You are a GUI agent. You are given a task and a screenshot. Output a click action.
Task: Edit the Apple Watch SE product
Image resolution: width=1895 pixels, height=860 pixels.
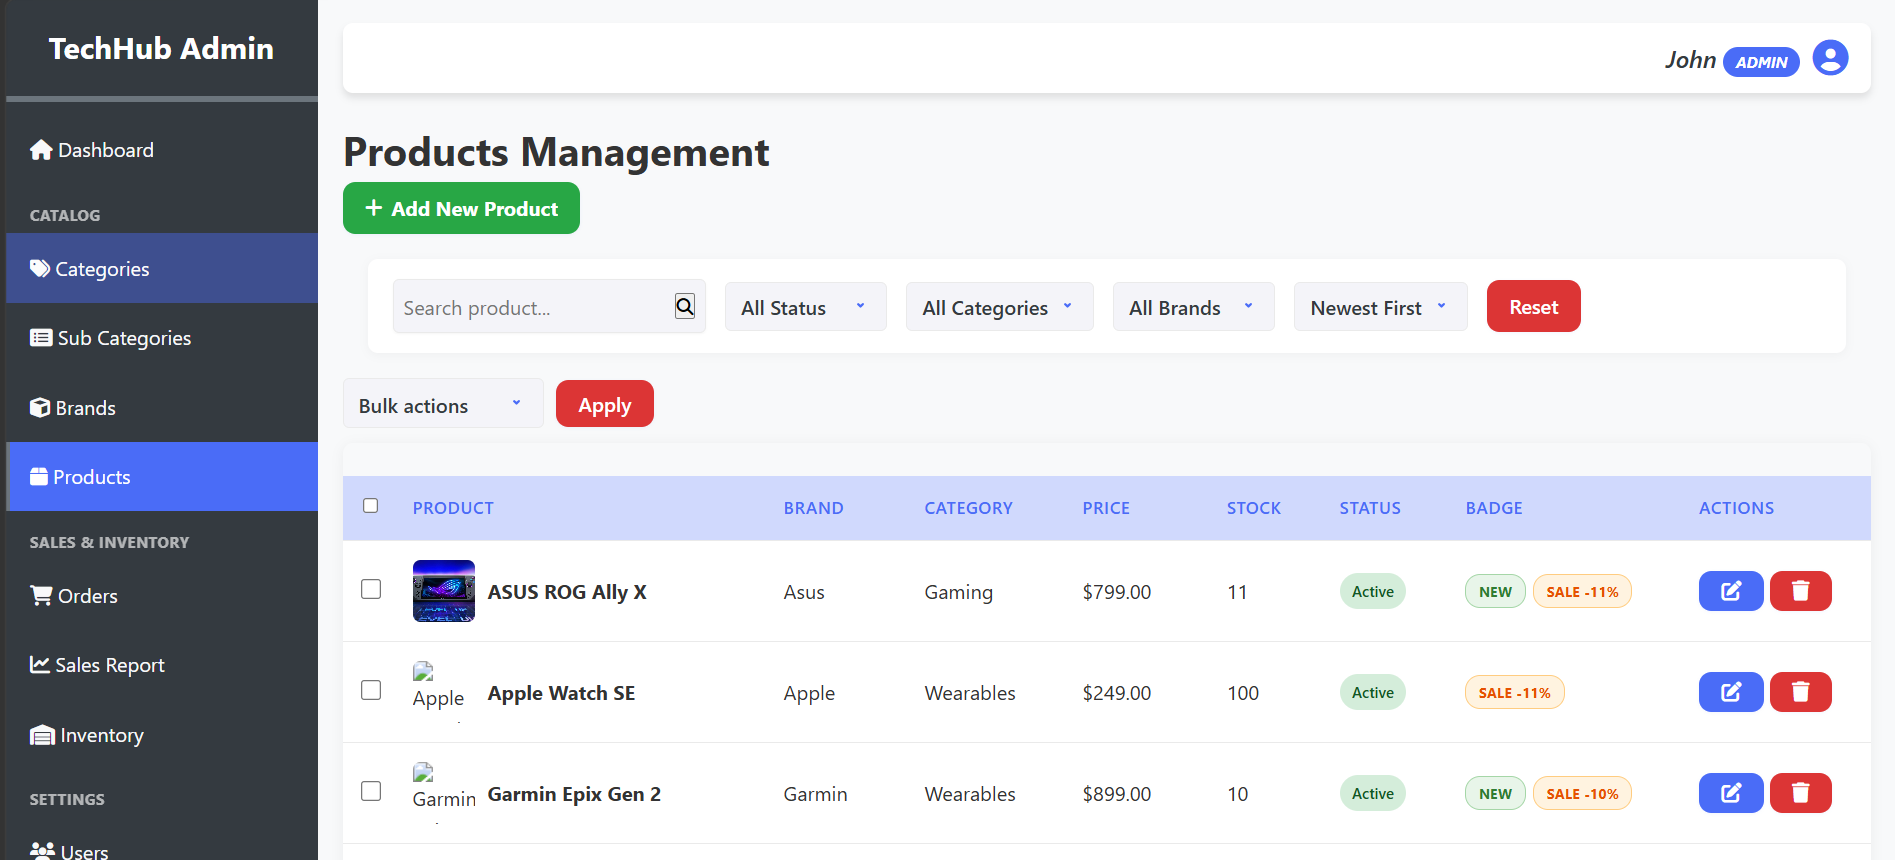click(1731, 692)
